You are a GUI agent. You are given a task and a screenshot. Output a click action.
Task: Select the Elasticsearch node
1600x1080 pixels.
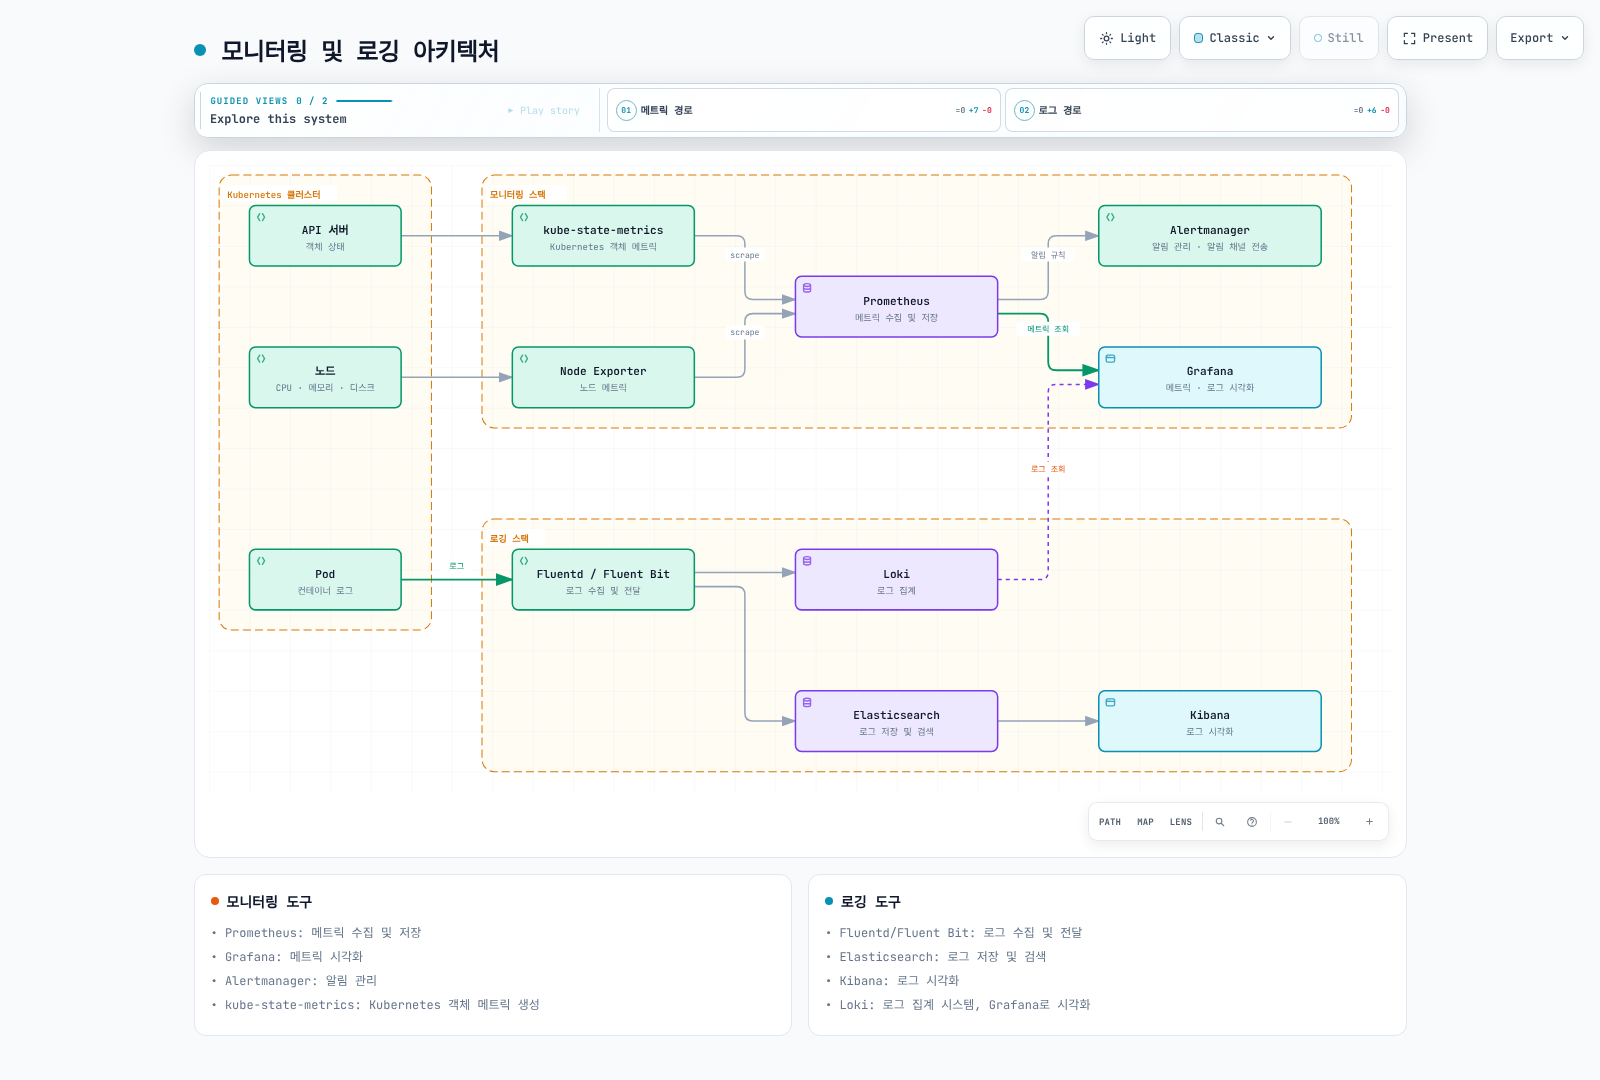pyautogui.click(x=896, y=721)
